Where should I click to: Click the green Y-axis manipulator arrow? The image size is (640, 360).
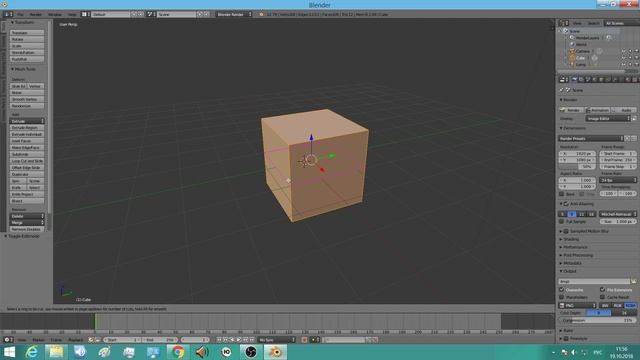[331, 156]
